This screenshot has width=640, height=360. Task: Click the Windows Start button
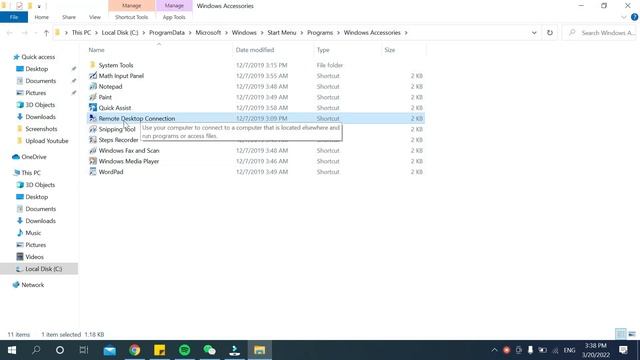point(12,350)
